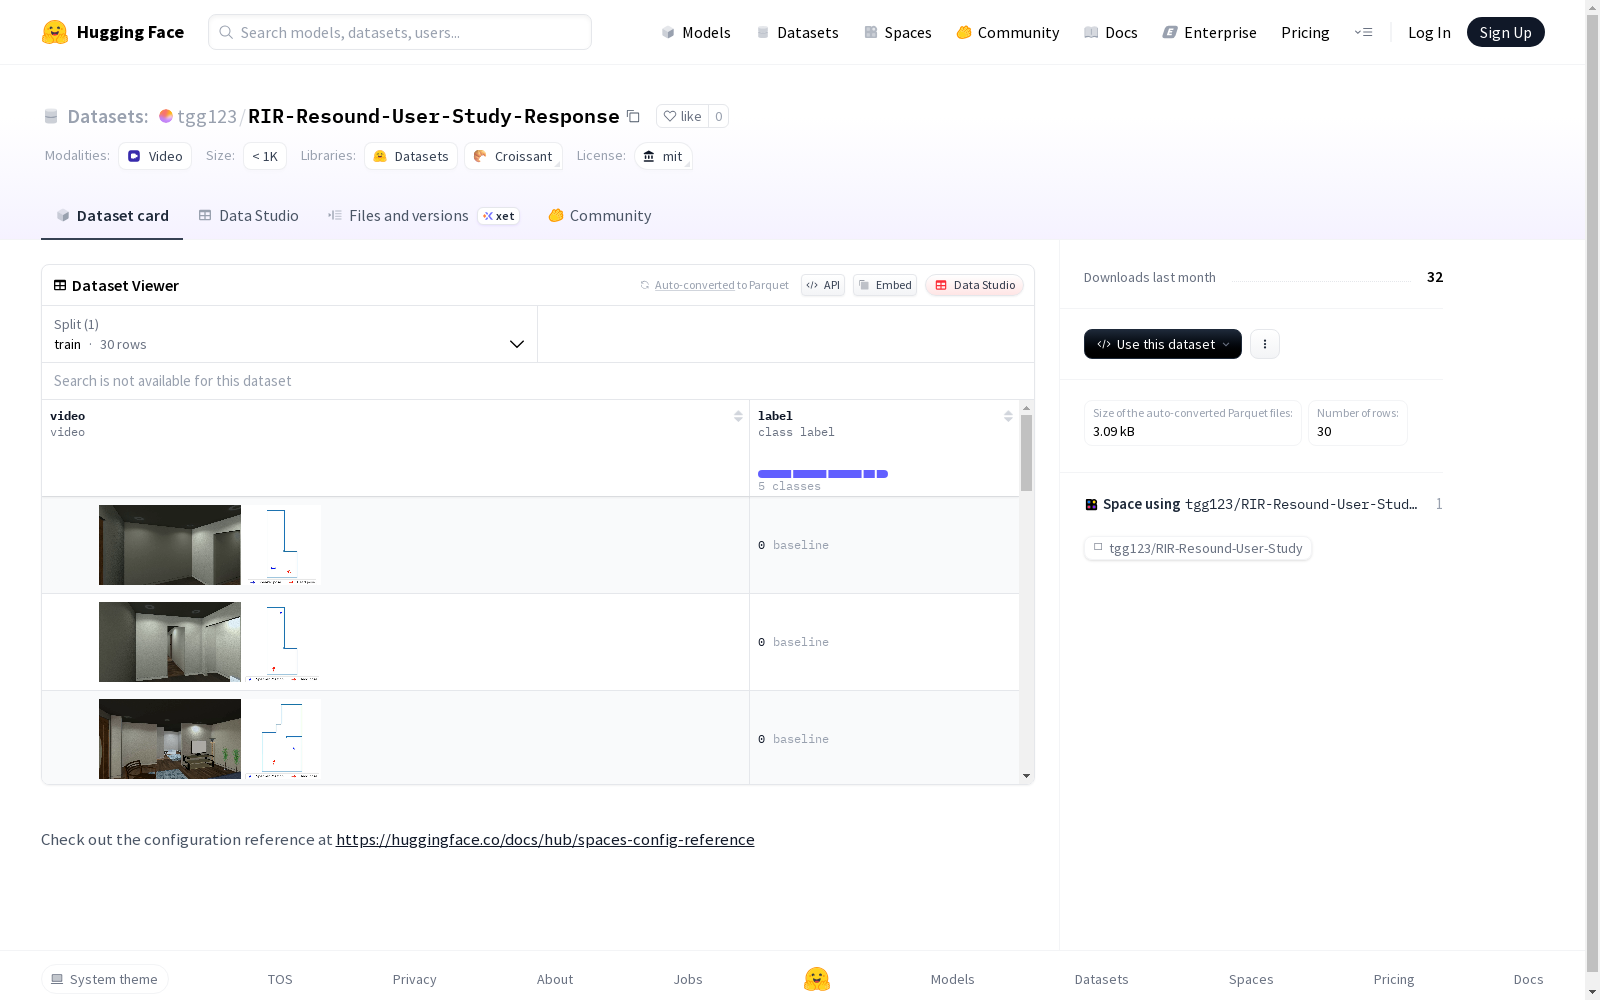This screenshot has width=1600, height=1000.
Task: Click the dataset viewer scroll down arrow
Action: tap(1026, 776)
